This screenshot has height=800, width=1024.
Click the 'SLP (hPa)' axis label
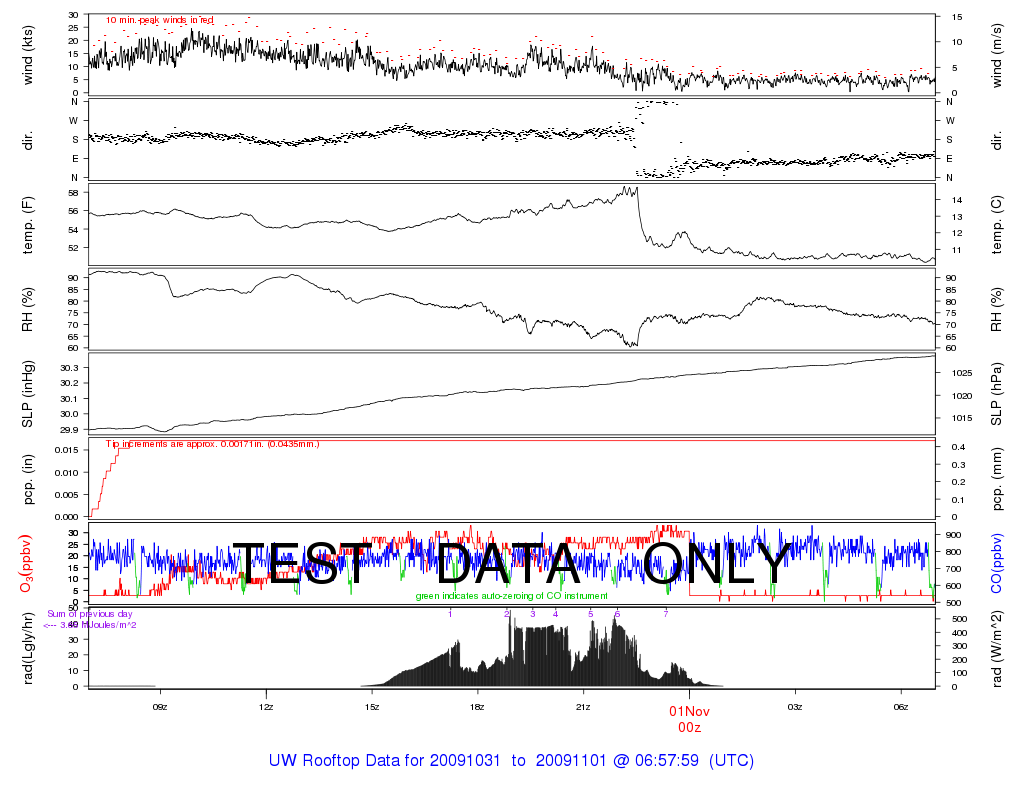pos(997,394)
